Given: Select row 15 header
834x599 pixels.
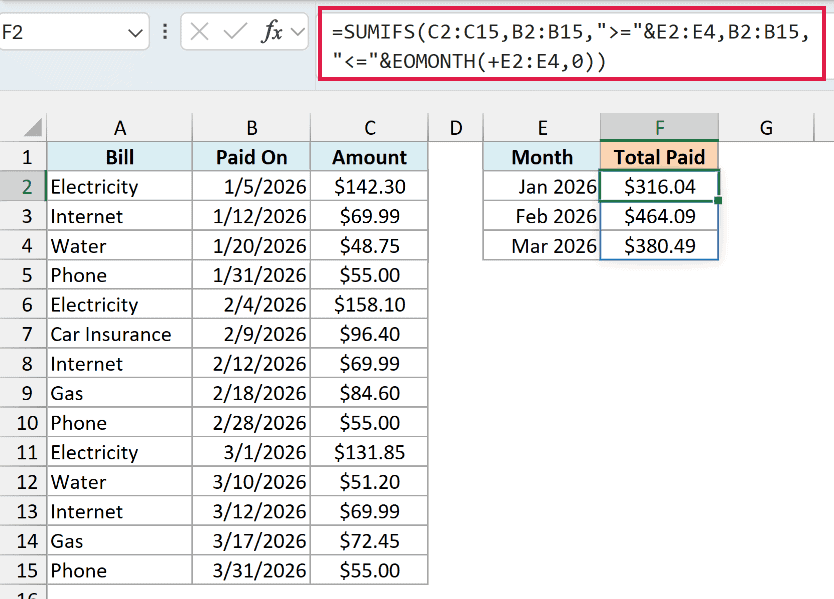Looking at the screenshot, I should 23,570.
